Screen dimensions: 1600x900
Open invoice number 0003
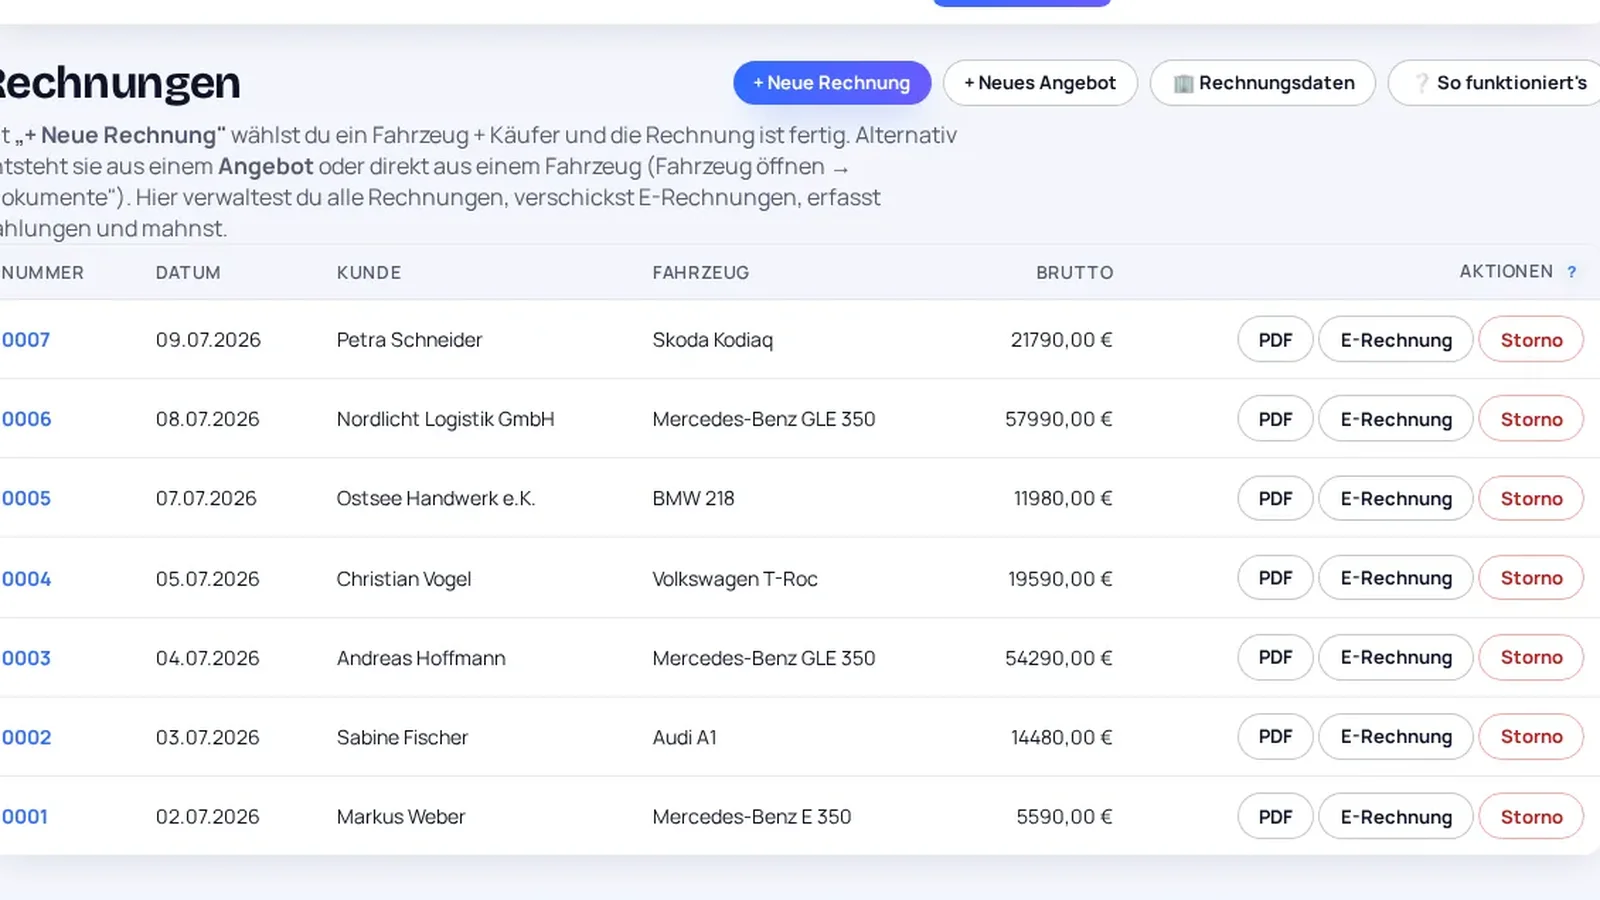click(x=26, y=658)
